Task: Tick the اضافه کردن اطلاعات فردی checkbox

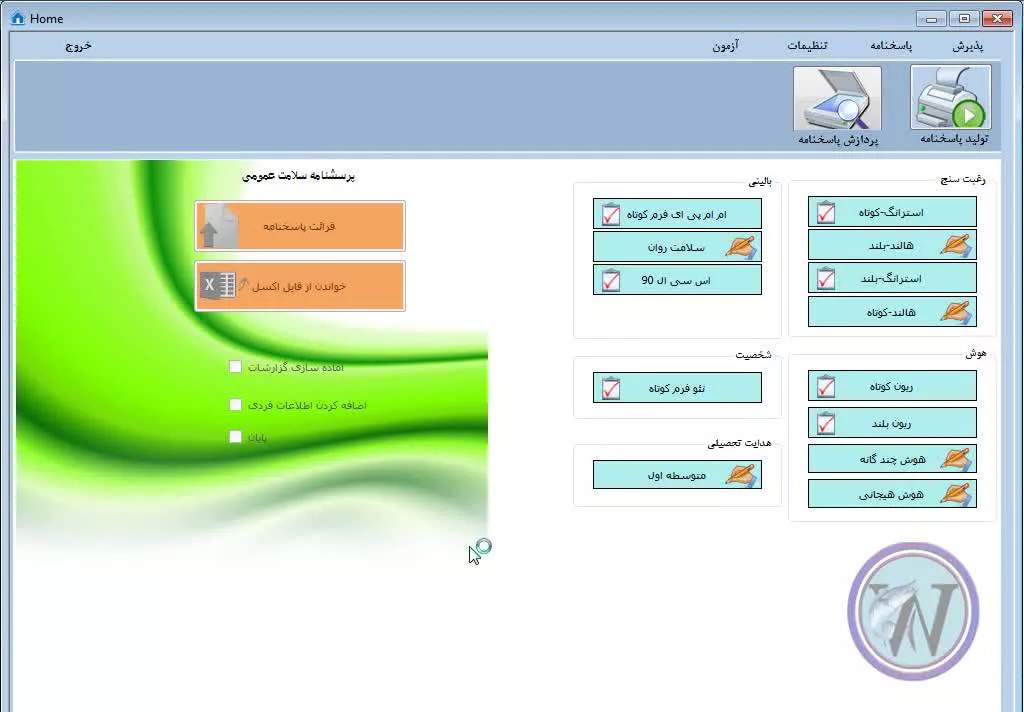Action: click(x=235, y=405)
